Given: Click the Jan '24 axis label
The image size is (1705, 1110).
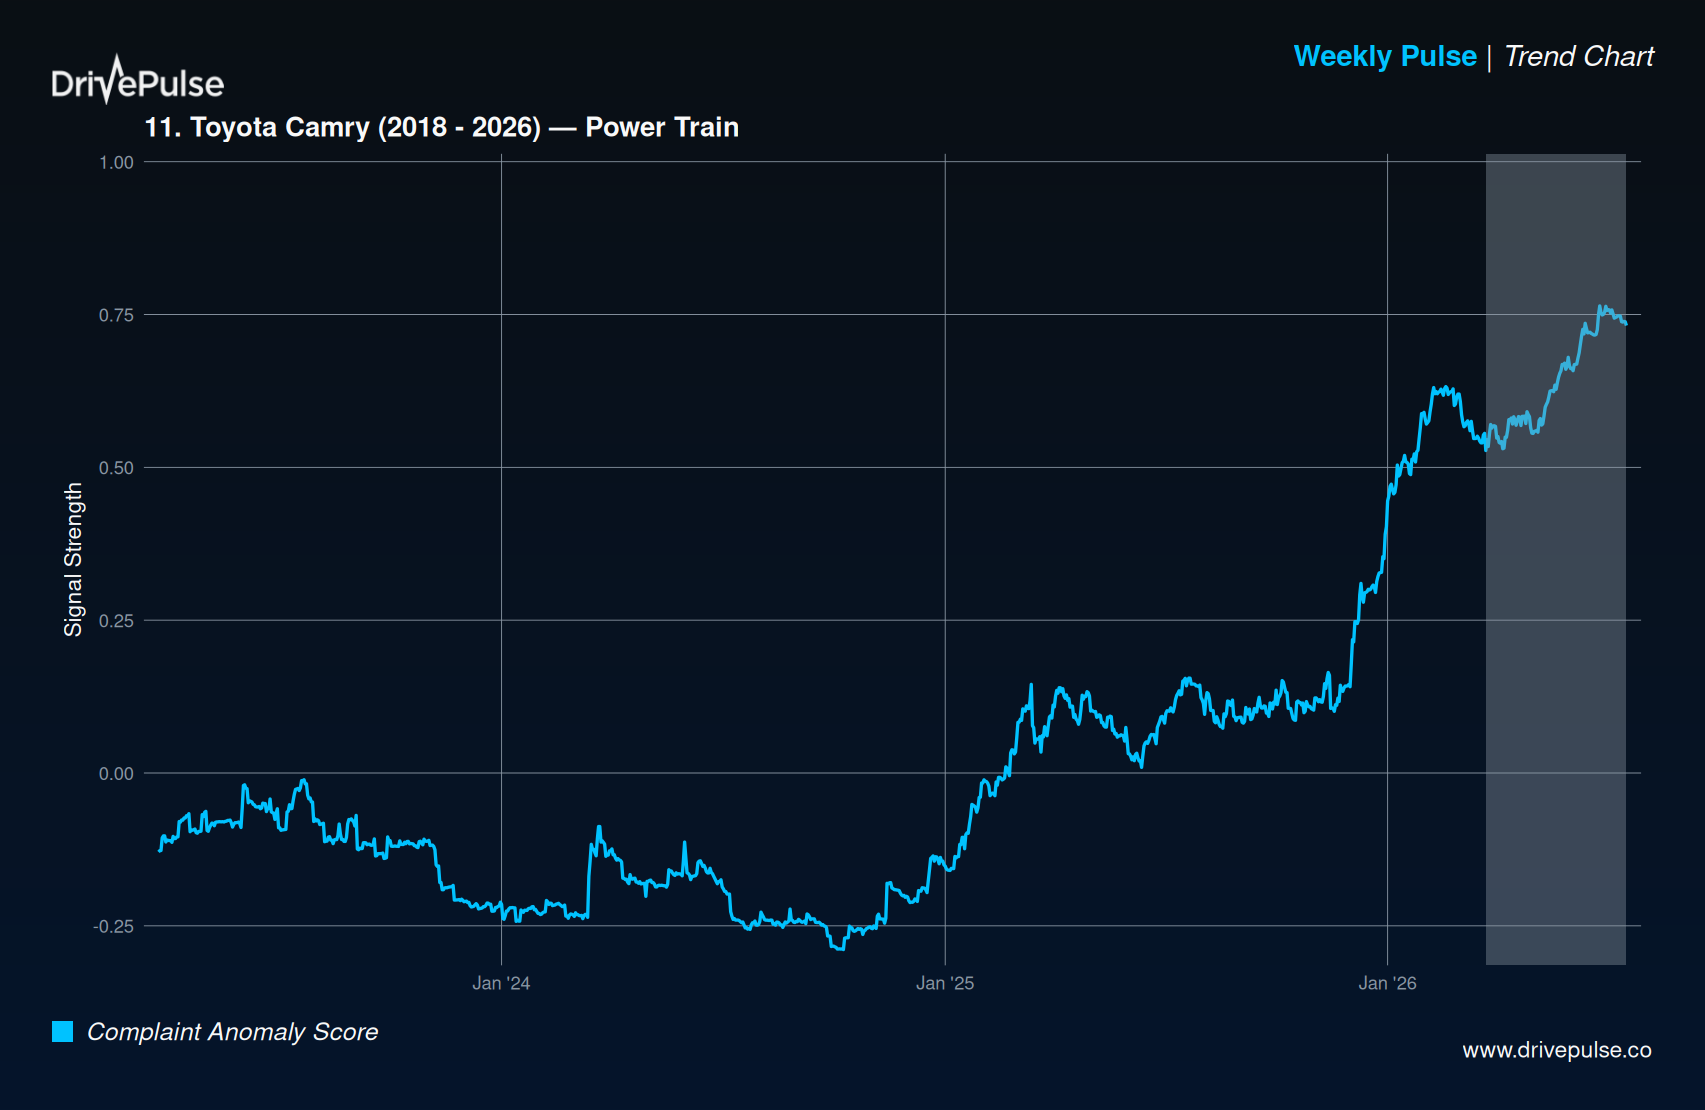Looking at the screenshot, I should point(501,983).
